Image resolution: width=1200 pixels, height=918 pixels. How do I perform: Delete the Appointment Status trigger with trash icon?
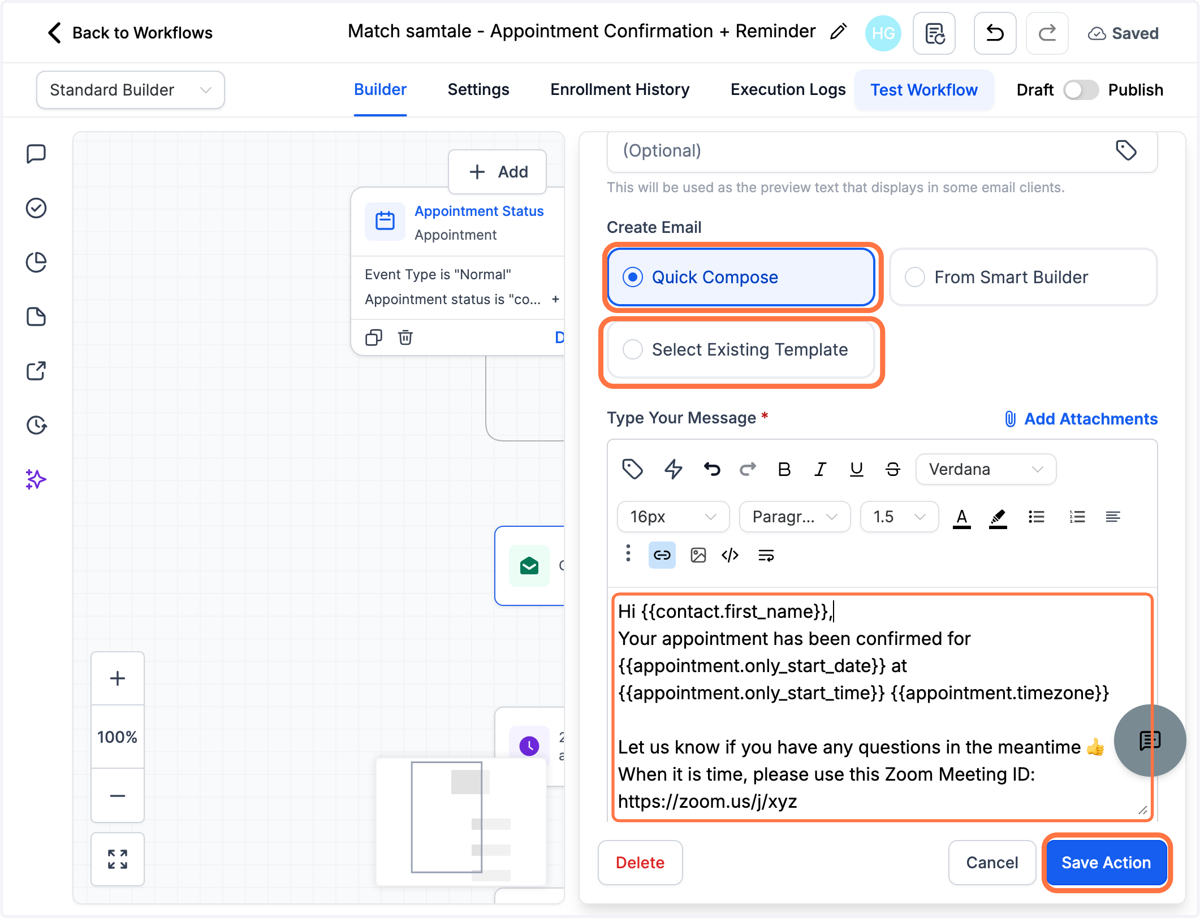(405, 338)
